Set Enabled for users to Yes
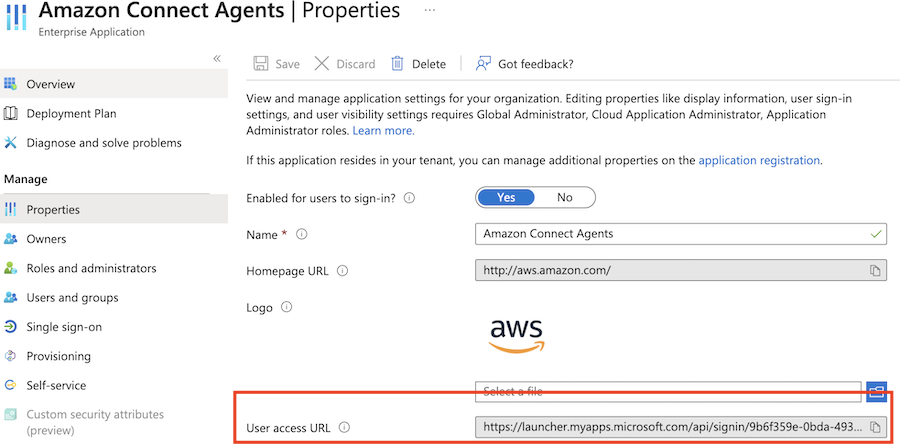Screen dimensions: 900x445 [506, 197]
